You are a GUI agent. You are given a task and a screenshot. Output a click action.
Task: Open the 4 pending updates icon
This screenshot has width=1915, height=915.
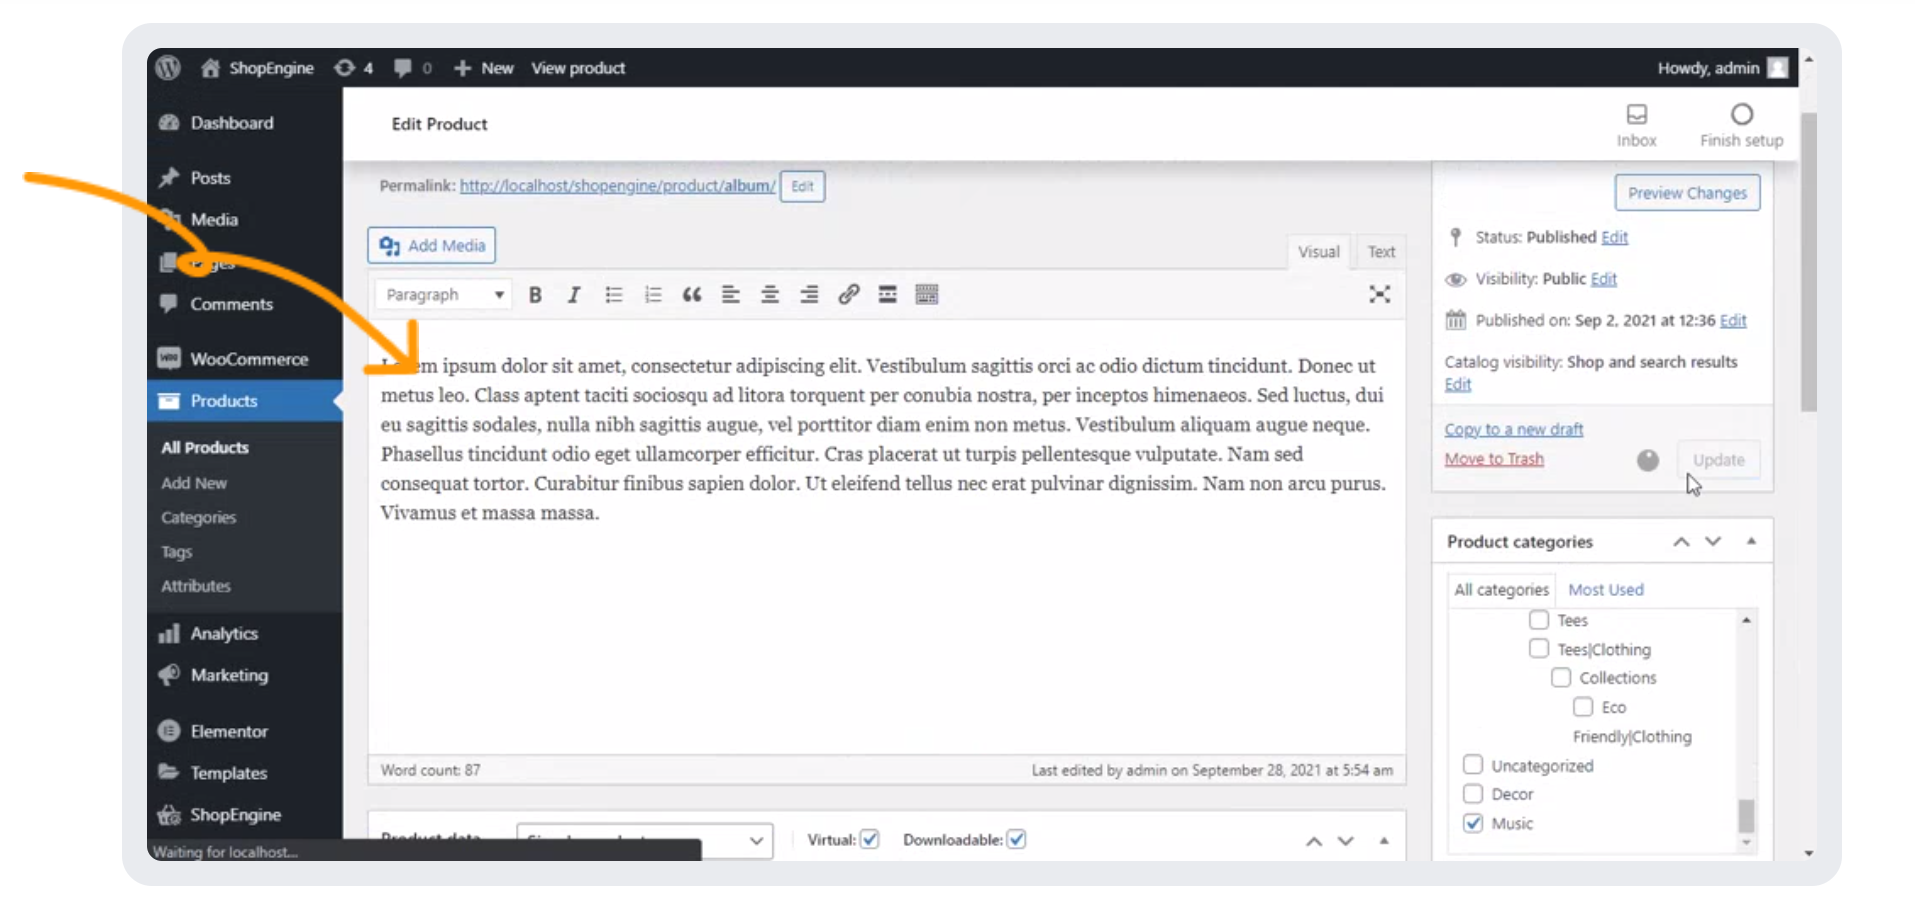(x=354, y=67)
